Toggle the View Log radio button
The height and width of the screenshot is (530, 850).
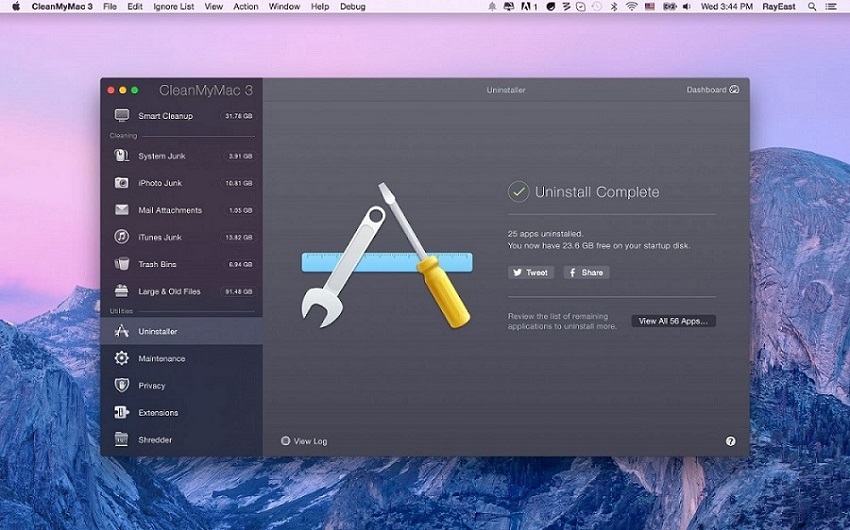pyautogui.click(x=286, y=441)
